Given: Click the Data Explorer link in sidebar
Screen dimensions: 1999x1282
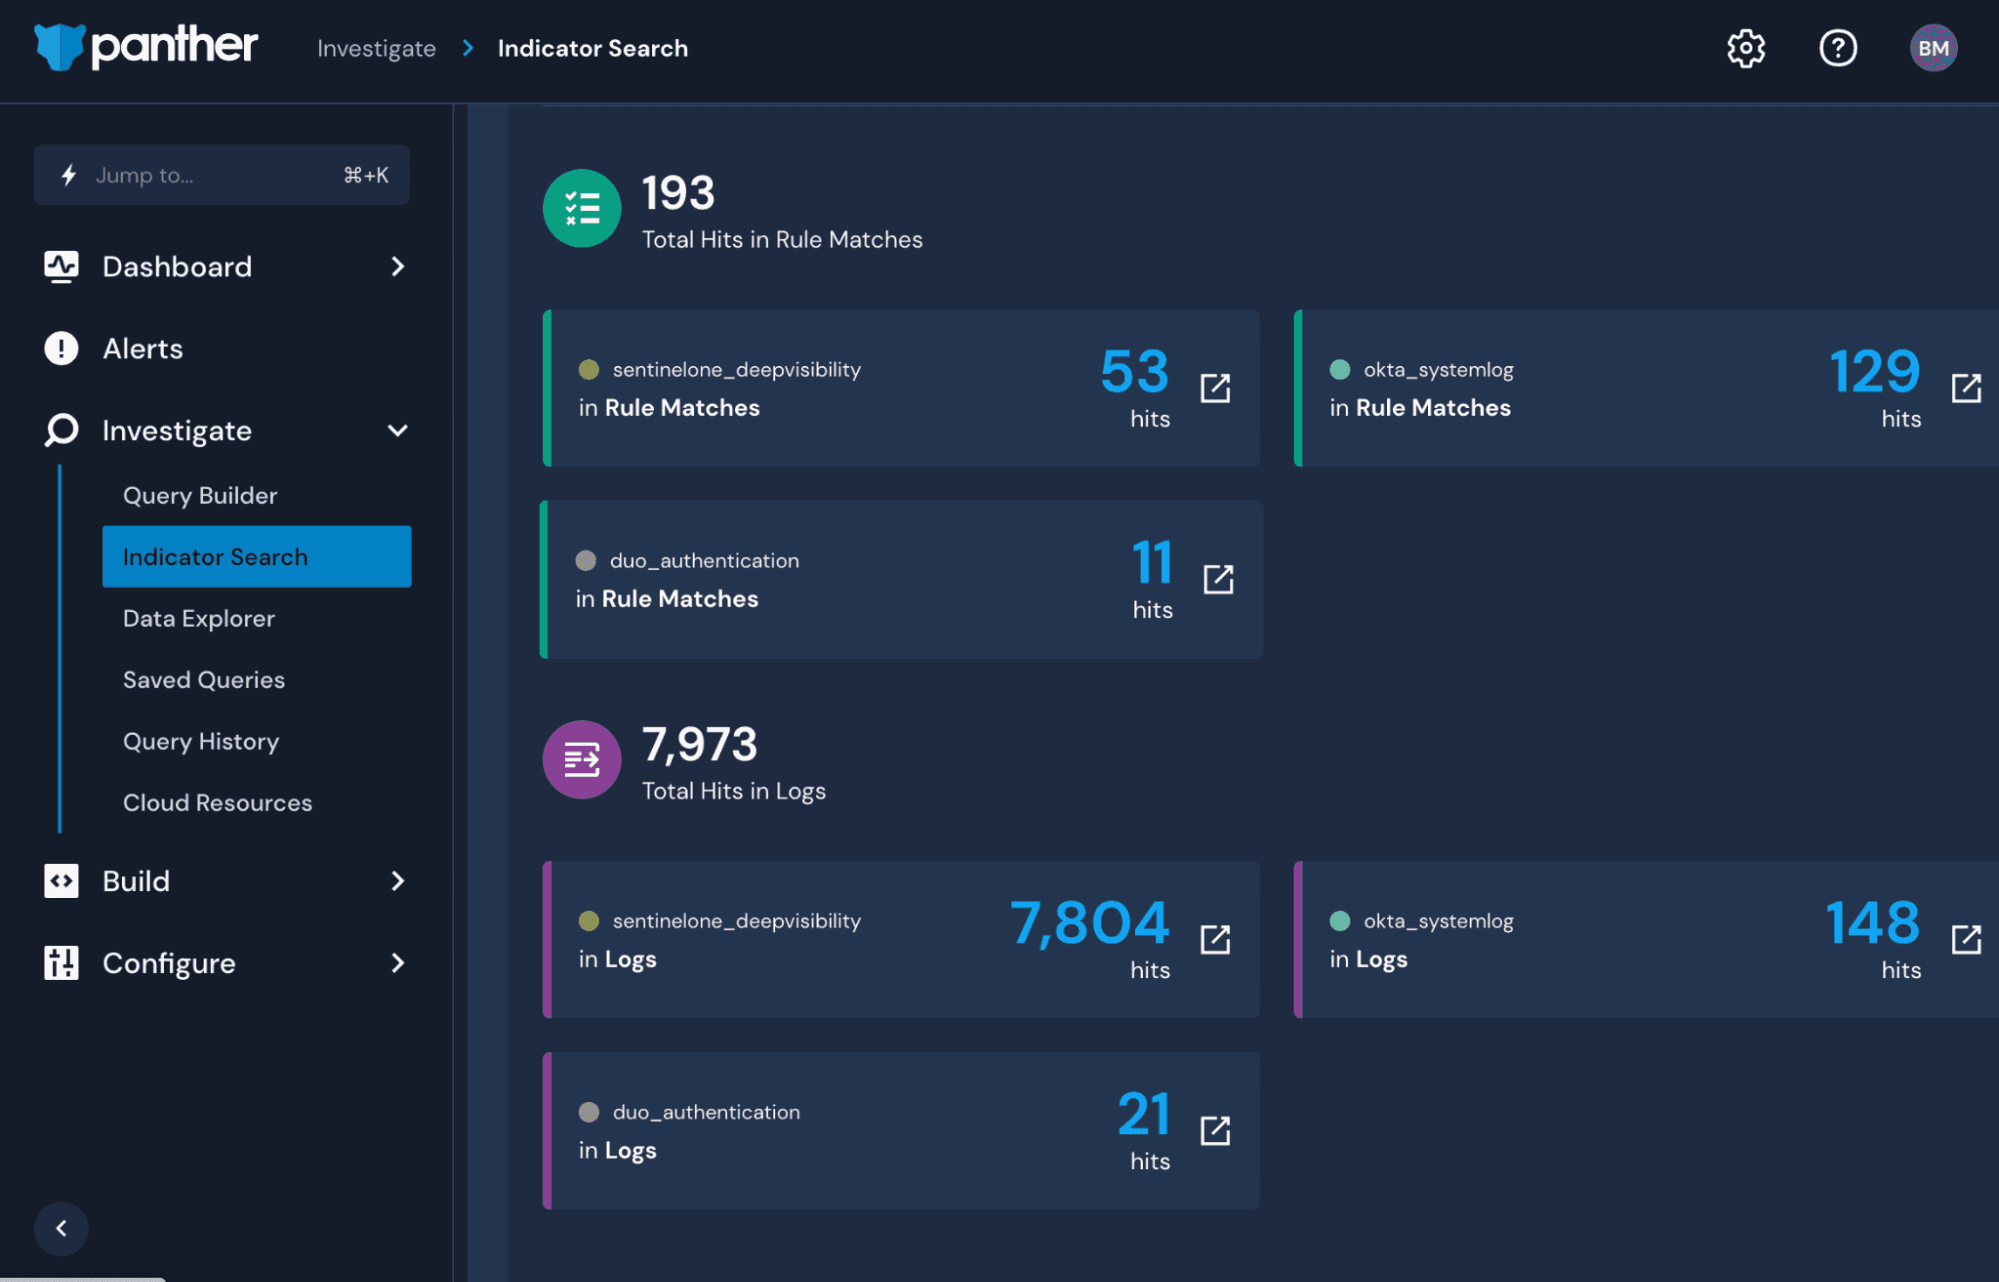Looking at the screenshot, I should [x=198, y=616].
